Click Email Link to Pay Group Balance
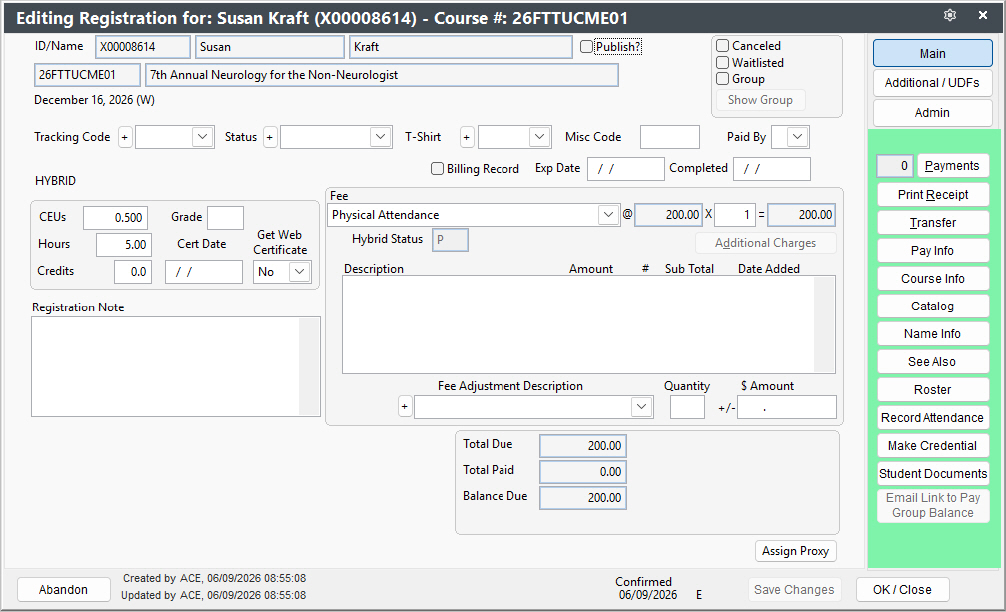The image size is (1006, 612). [933, 506]
